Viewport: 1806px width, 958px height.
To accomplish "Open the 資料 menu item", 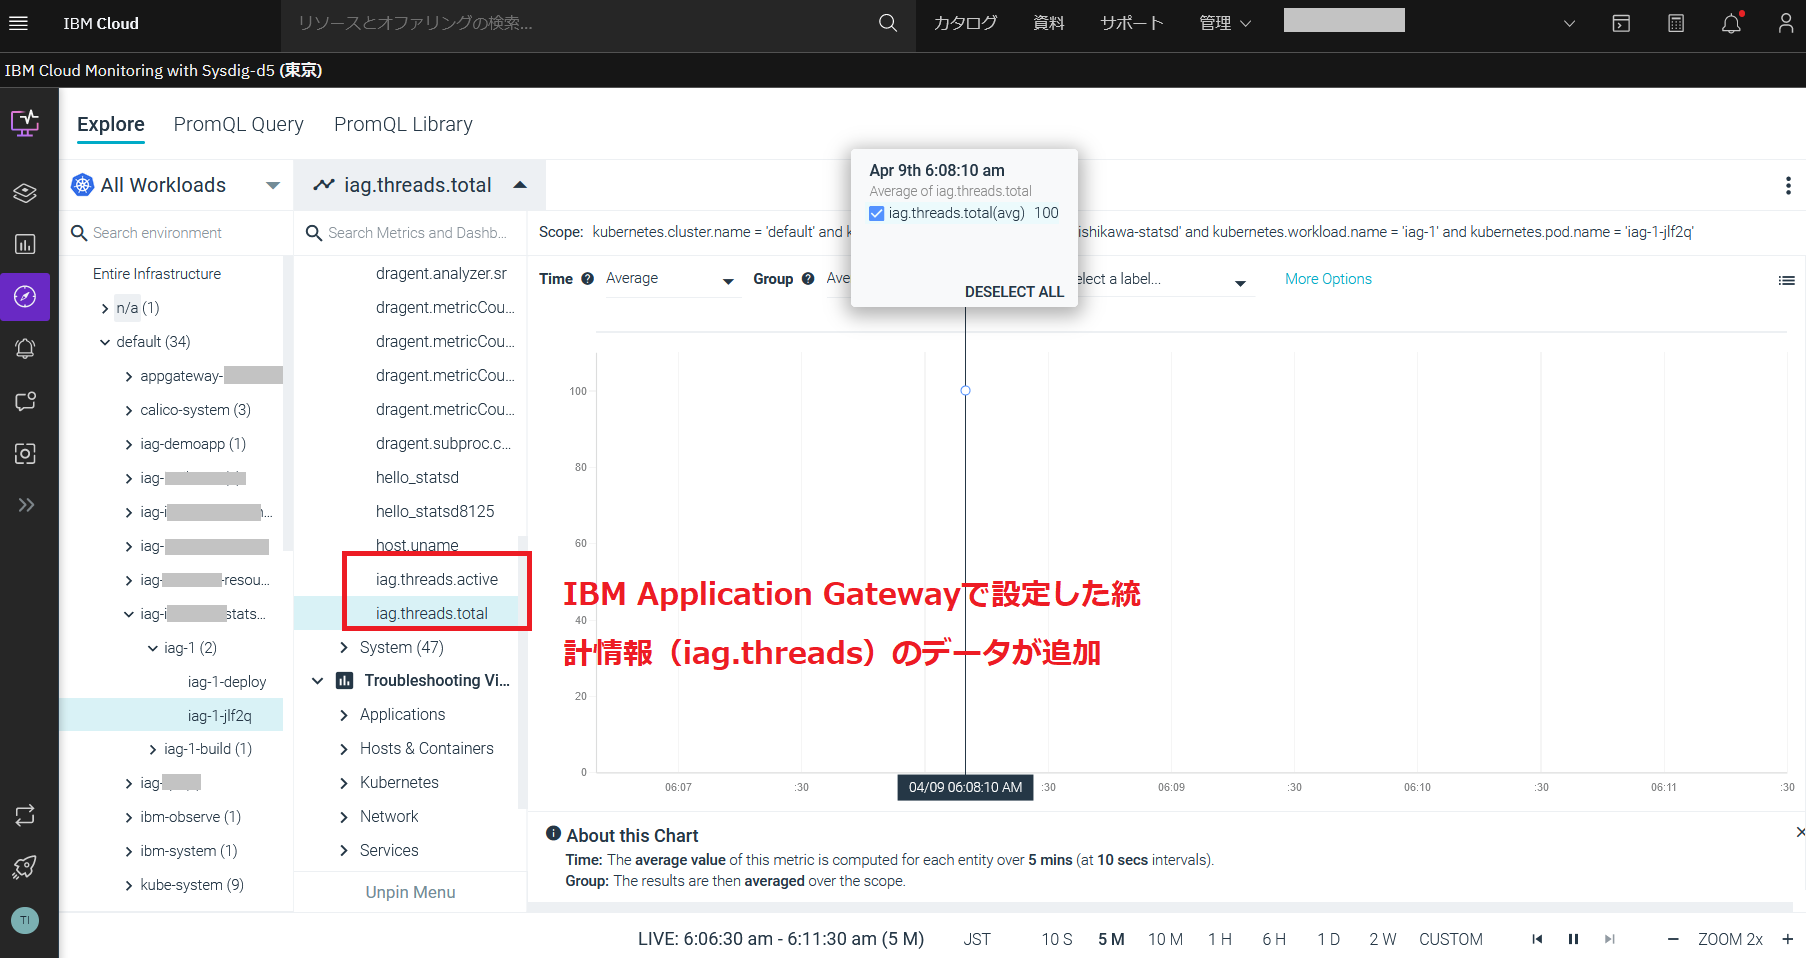I will coord(1049,23).
